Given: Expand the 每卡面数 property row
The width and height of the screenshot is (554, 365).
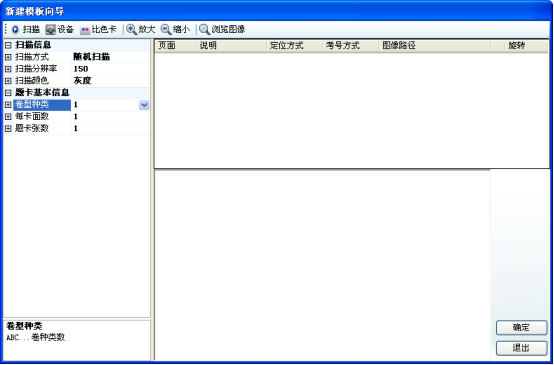Looking at the screenshot, I should (8, 117).
